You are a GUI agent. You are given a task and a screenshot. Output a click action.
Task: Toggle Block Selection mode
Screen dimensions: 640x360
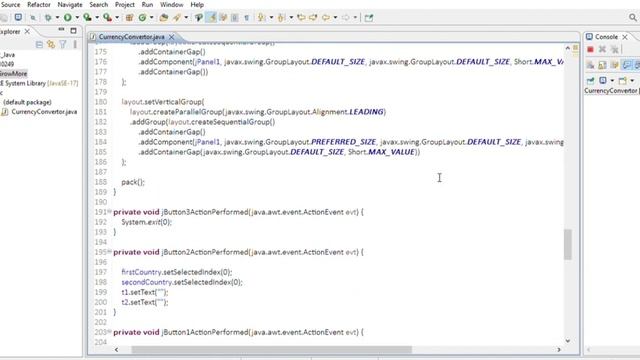click(235, 18)
